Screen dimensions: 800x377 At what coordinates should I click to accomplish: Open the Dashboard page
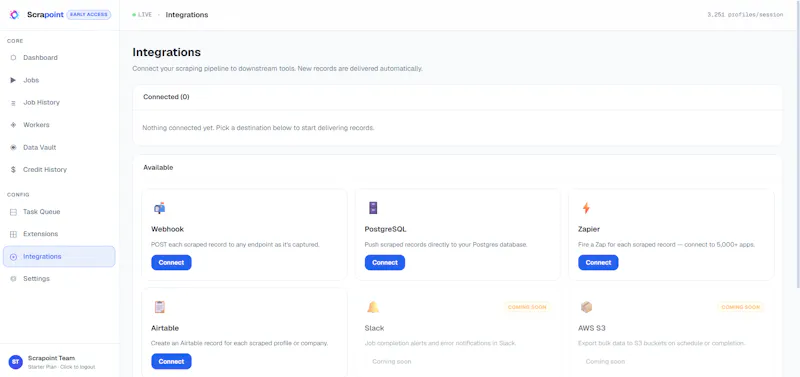coord(59,58)
